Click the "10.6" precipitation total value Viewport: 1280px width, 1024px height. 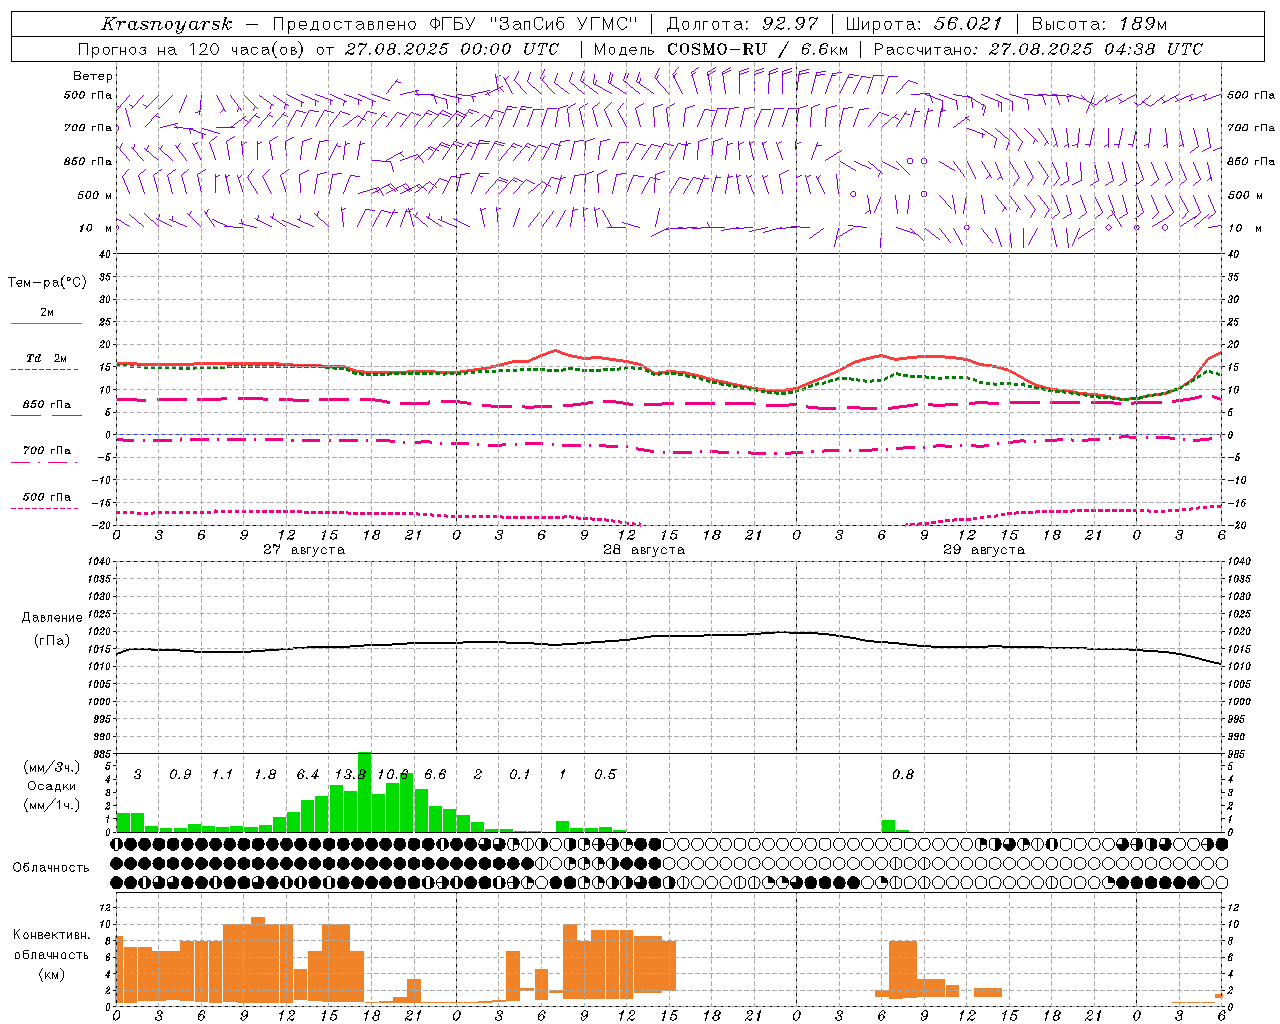click(x=393, y=775)
